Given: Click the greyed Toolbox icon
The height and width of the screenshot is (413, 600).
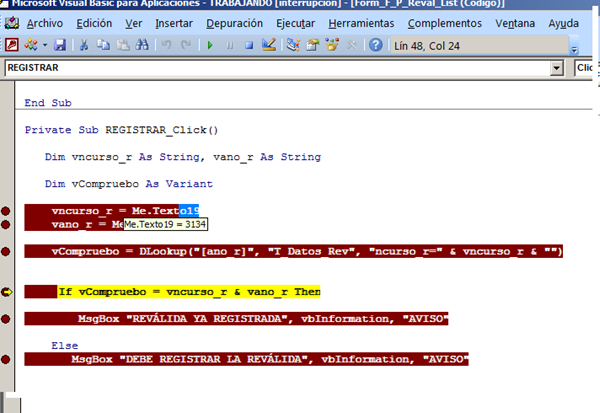Looking at the screenshot, I should pyautogui.click(x=352, y=45).
